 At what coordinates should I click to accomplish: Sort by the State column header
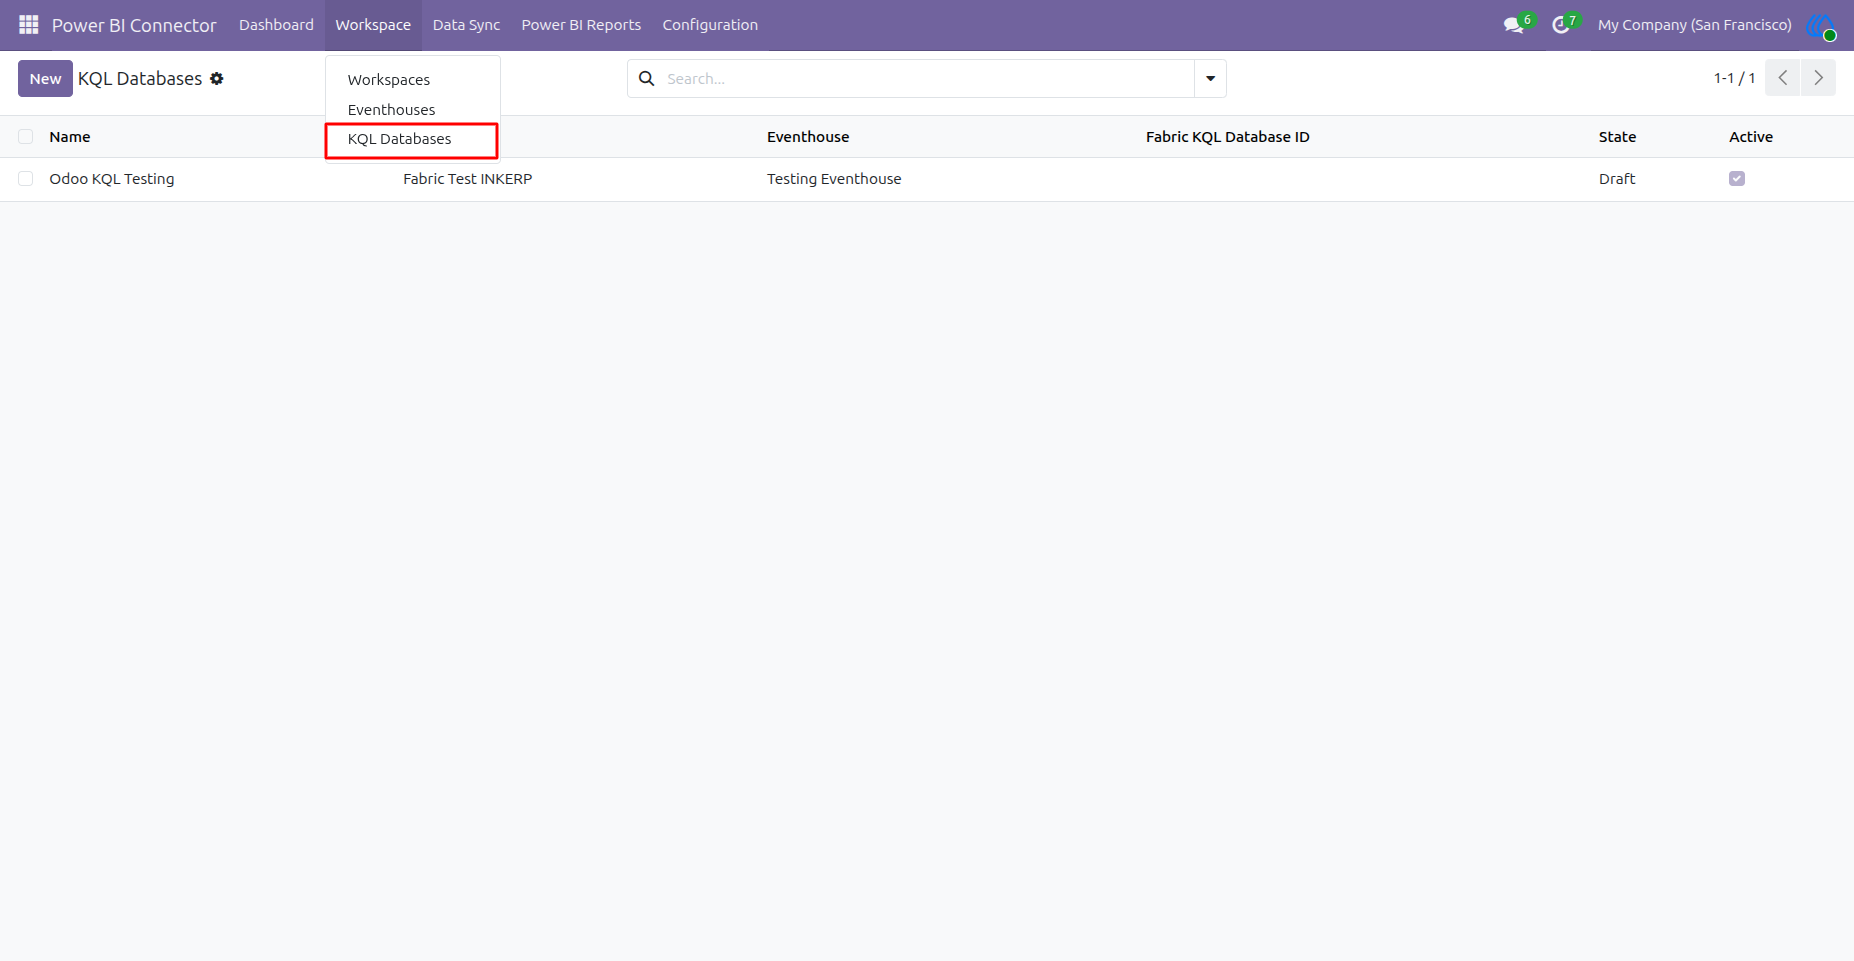1617,137
